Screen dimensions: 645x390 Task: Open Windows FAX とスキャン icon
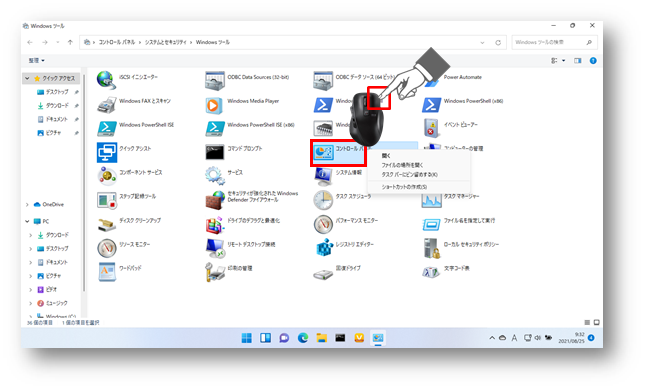point(107,104)
